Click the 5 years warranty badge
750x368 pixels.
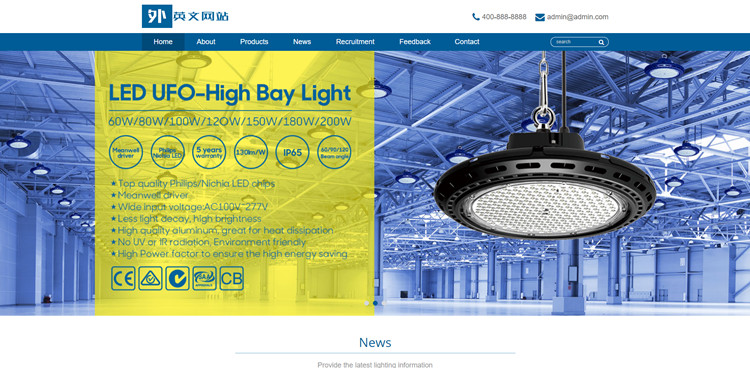[x=209, y=152]
